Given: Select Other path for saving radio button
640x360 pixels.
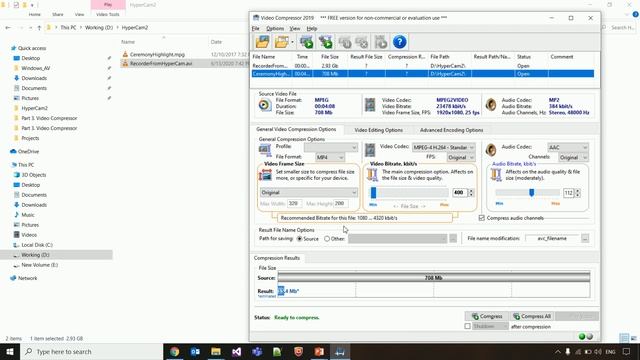Looking at the screenshot, I should [x=327, y=239].
